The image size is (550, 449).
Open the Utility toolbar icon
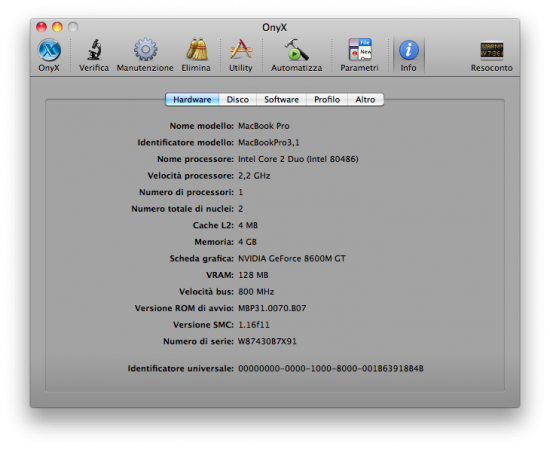[x=241, y=55]
